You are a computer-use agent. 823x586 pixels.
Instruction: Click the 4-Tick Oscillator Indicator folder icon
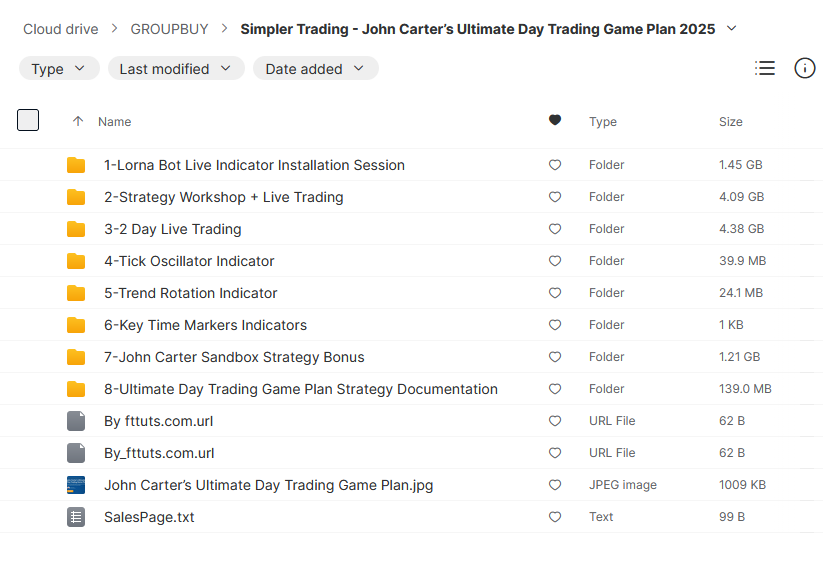click(x=76, y=261)
